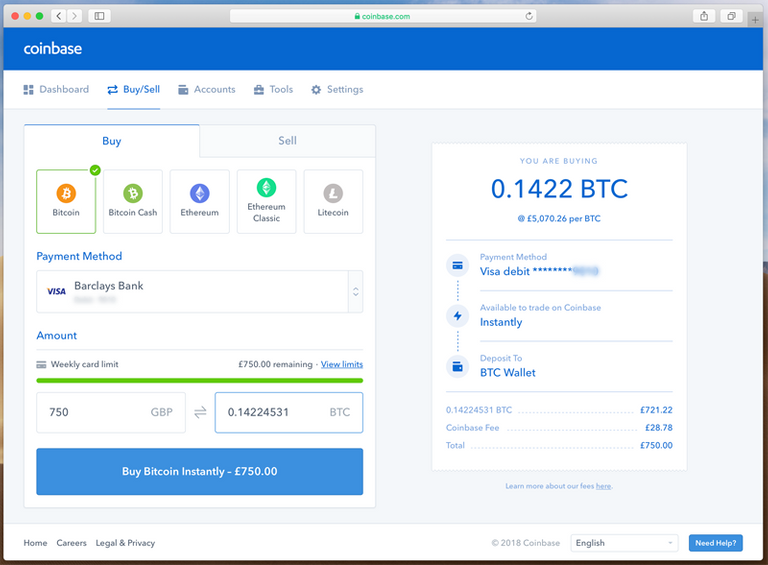Open the Settings navigation item
The height and width of the screenshot is (565, 768).
(337, 90)
